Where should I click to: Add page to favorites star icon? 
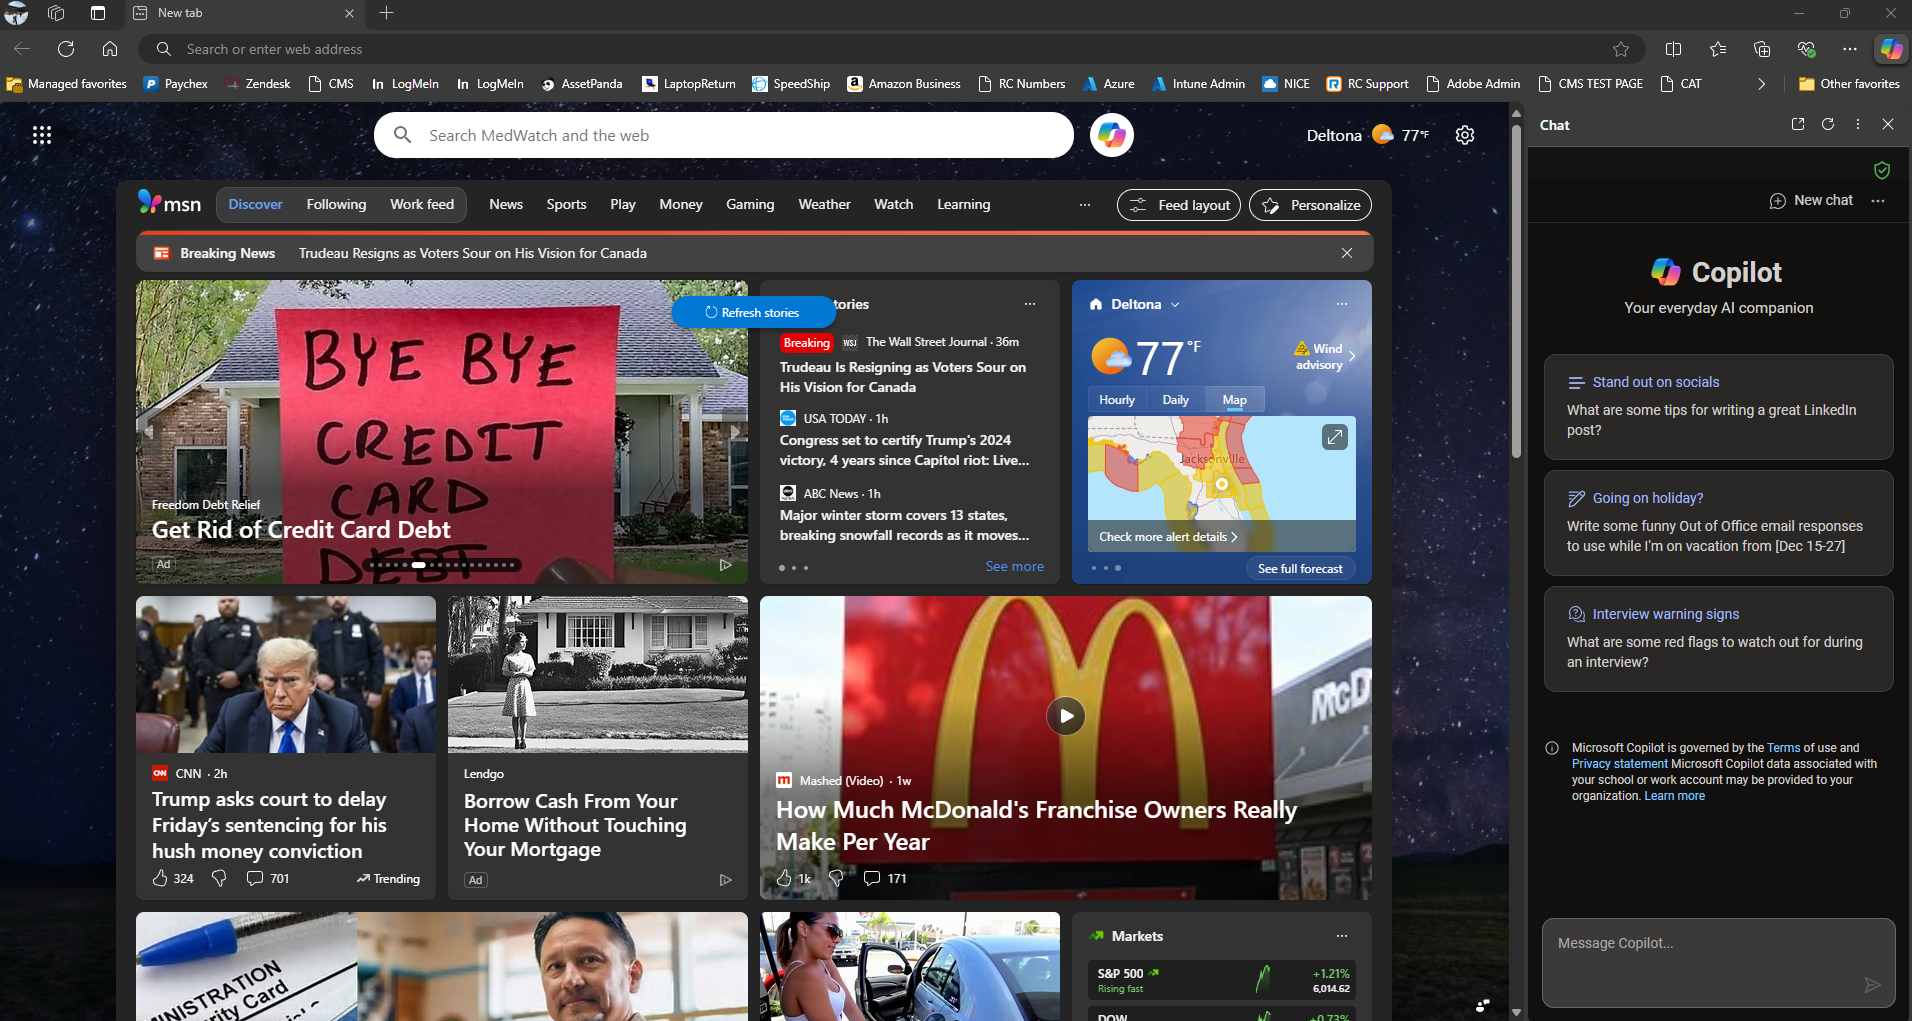pos(1621,49)
